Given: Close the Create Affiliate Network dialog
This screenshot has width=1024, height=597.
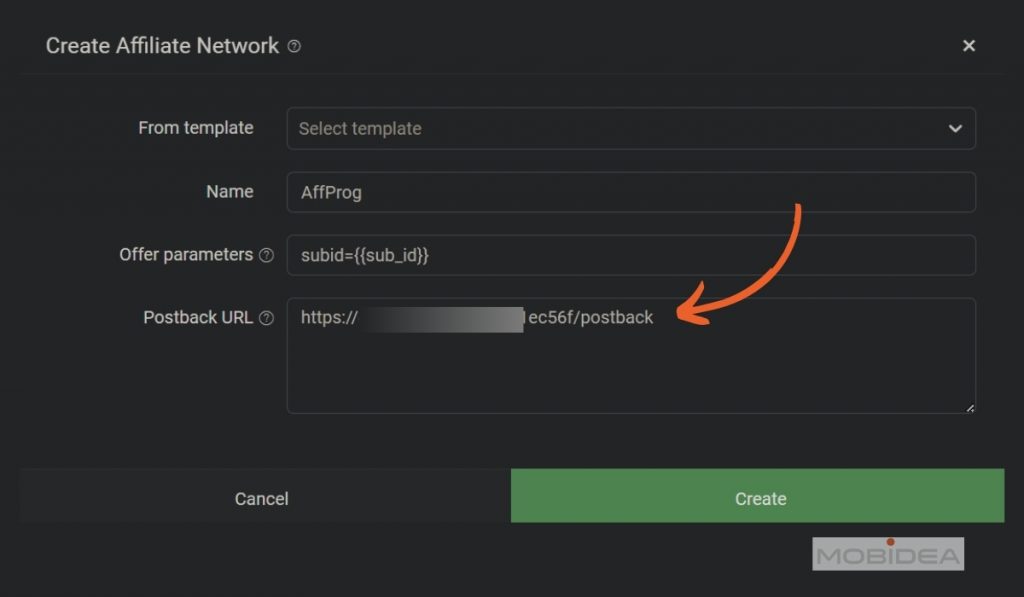Looking at the screenshot, I should point(968,46).
